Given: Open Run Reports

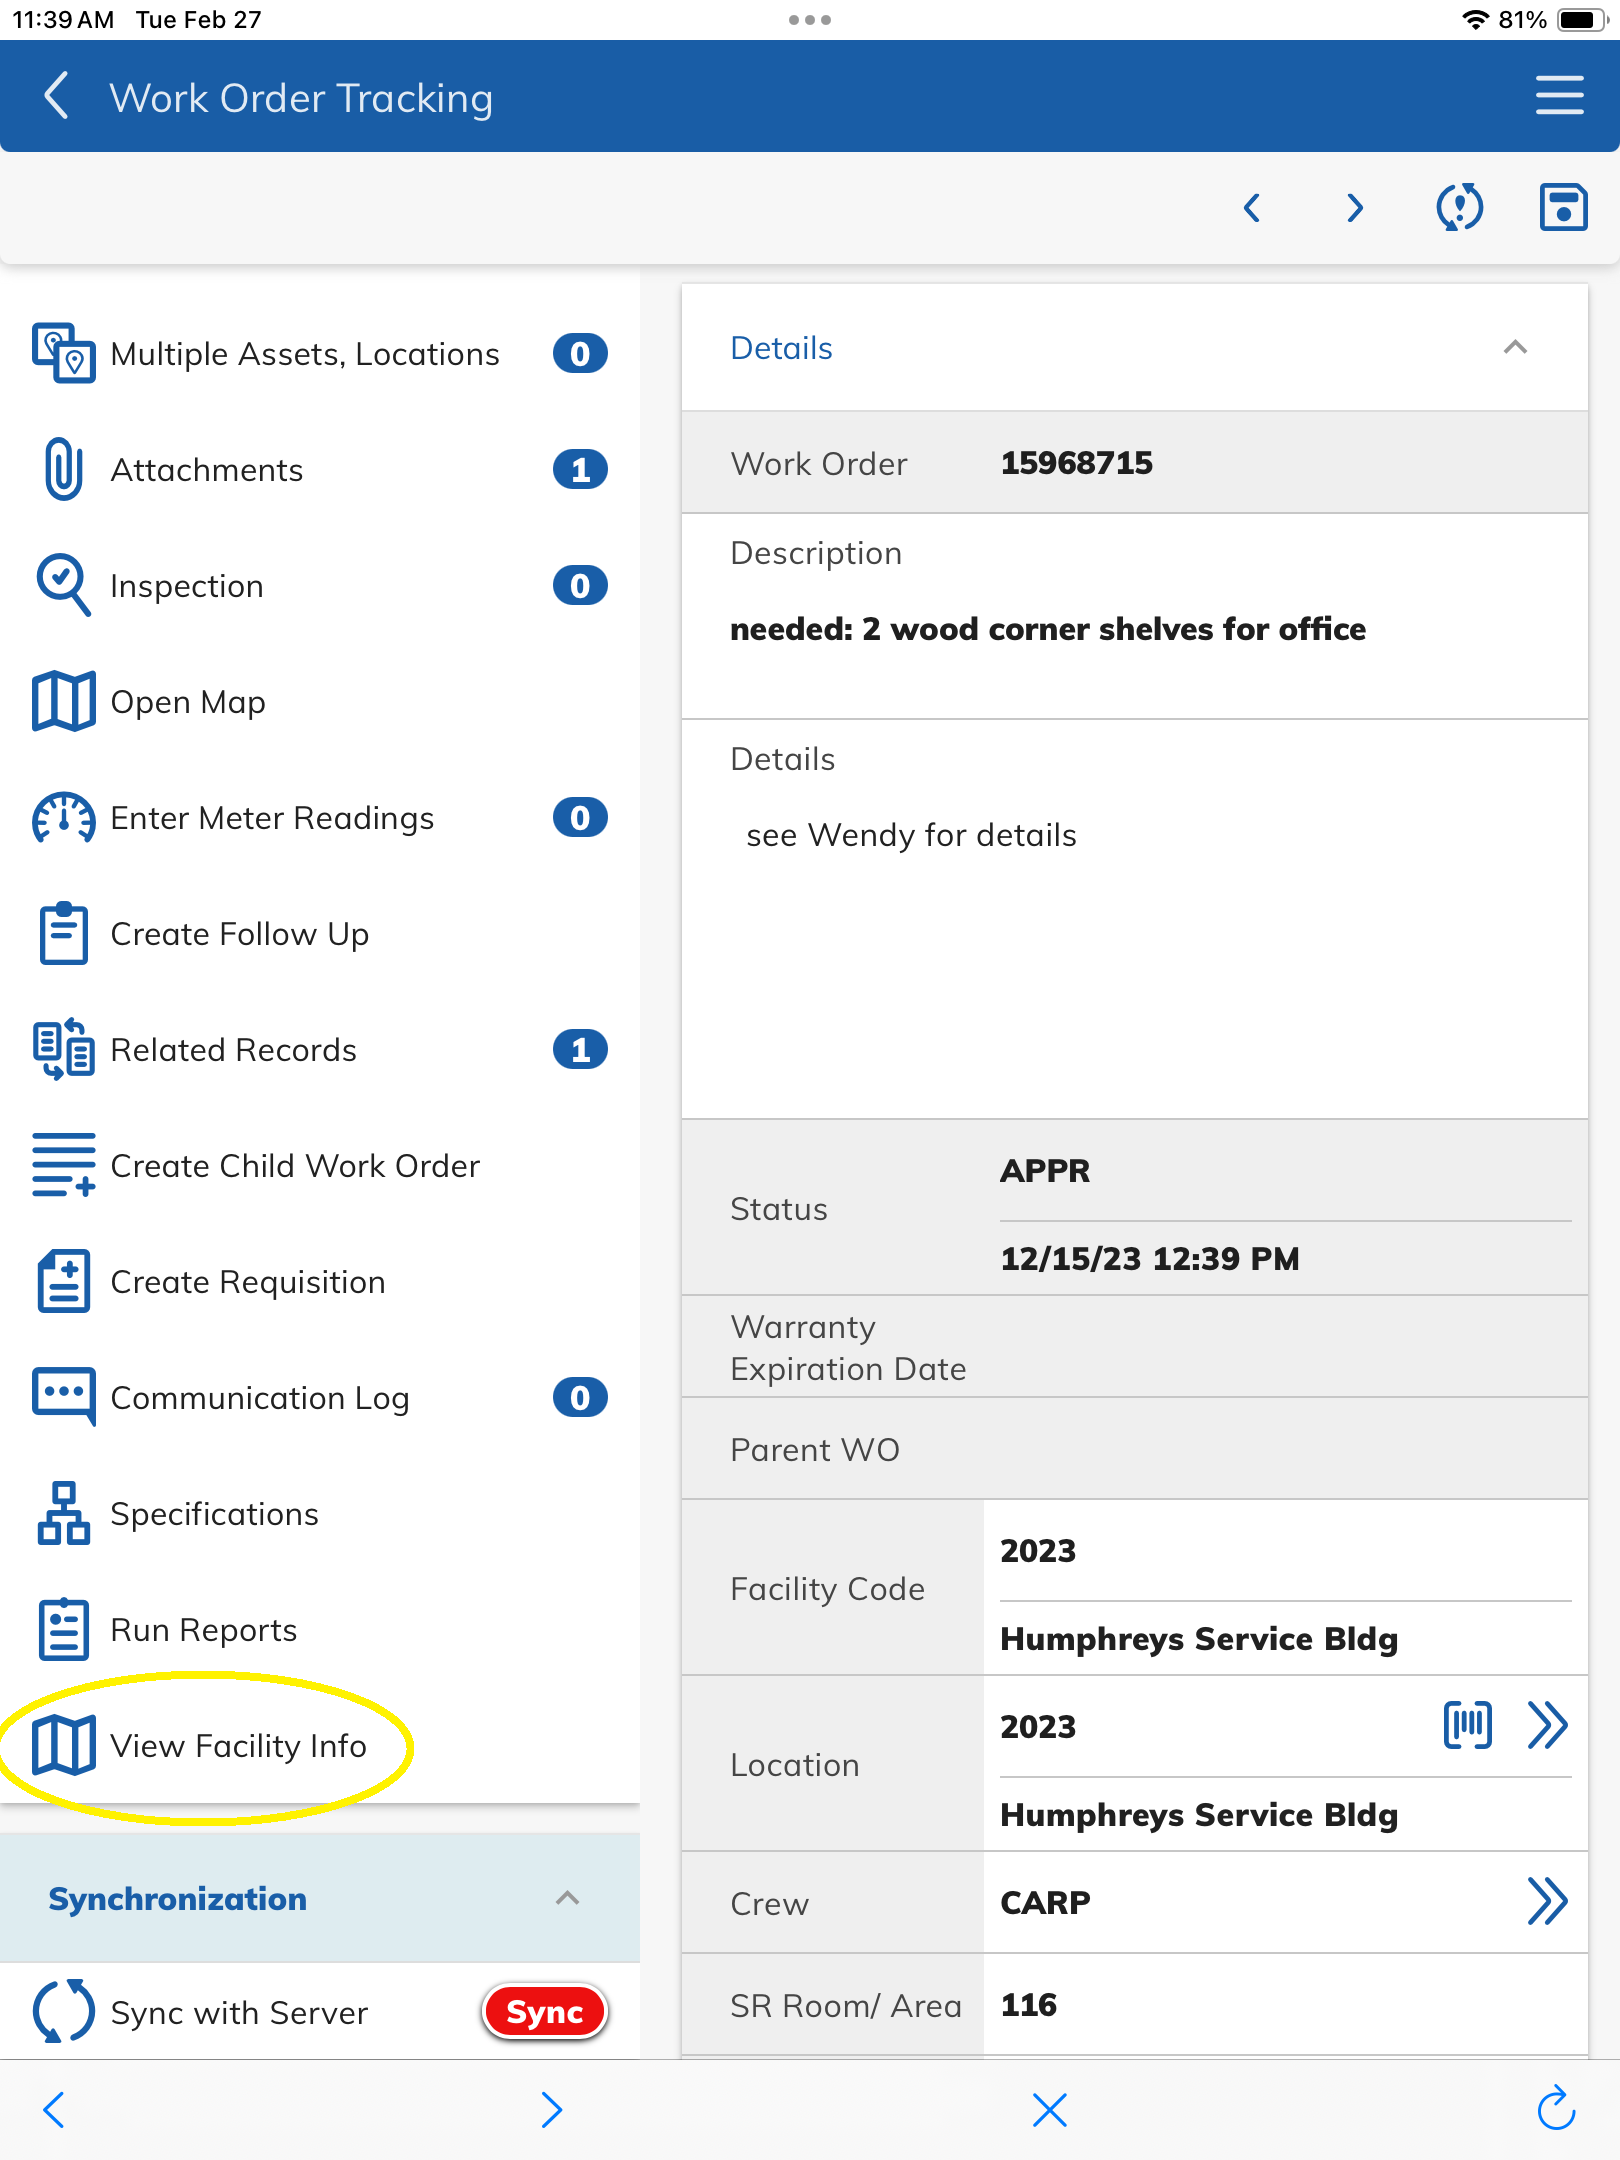Looking at the screenshot, I should pyautogui.click(x=320, y=1629).
